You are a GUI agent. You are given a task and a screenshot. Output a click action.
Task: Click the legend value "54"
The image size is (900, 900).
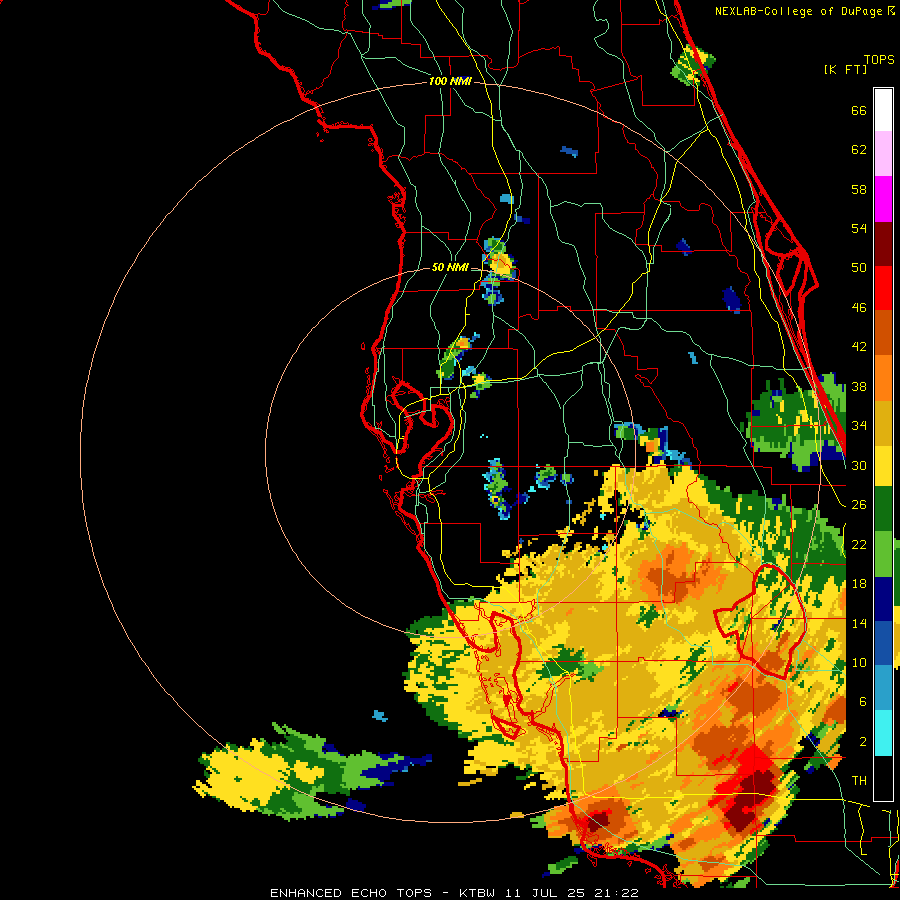point(859,228)
